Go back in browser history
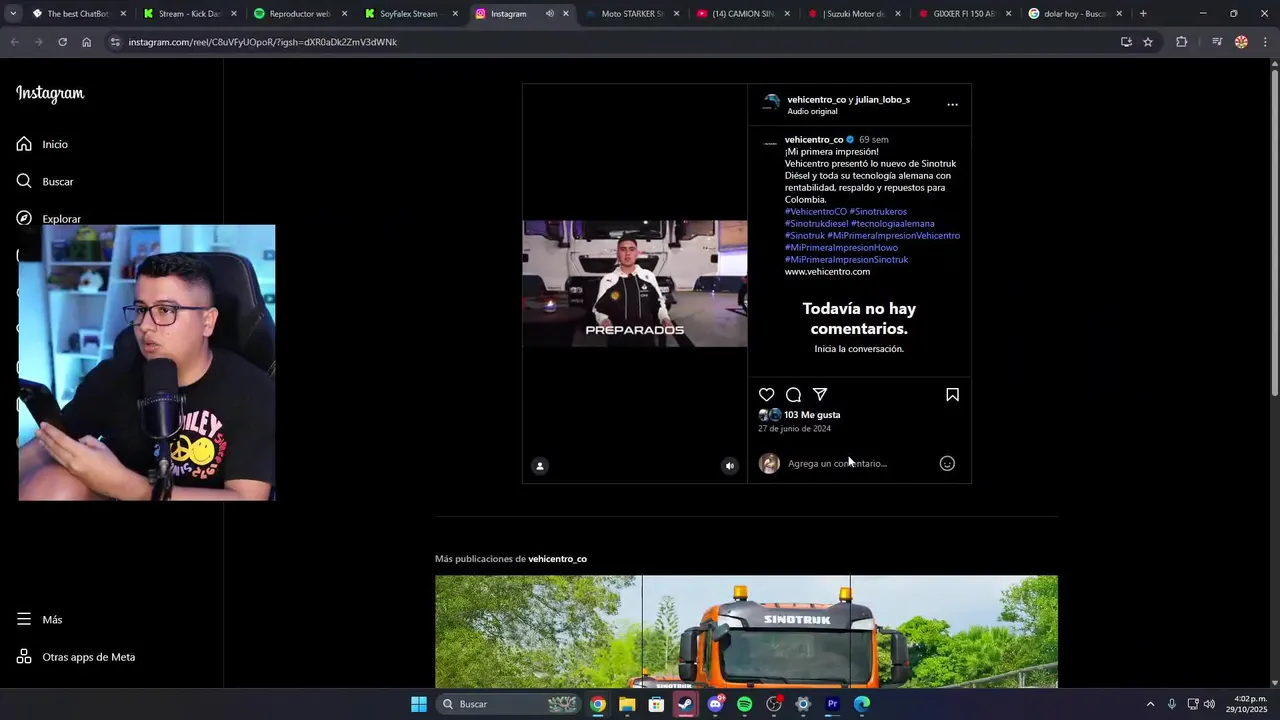Image resolution: width=1280 pixels, height=720 pixels. coord(14,42)
